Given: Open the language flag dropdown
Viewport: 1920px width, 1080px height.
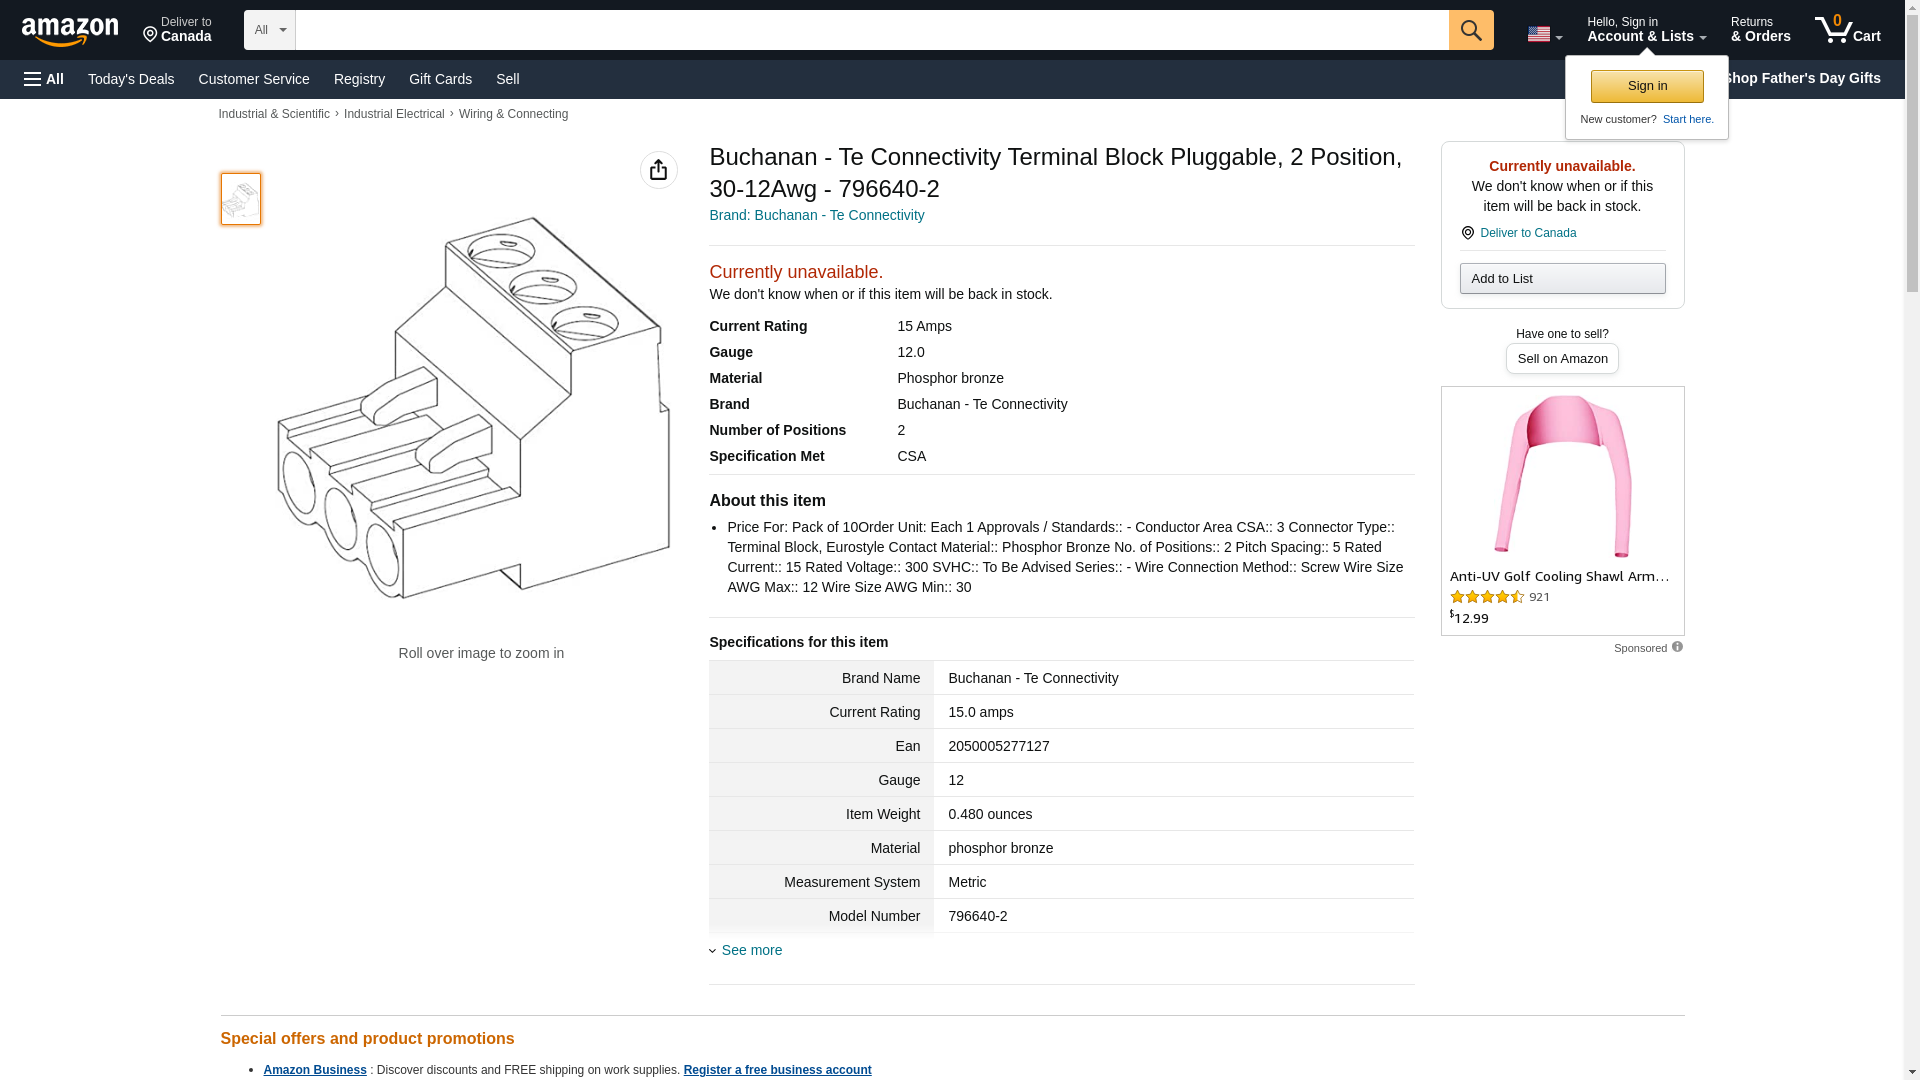Looking at the screenshot, I should point(1544,34).
